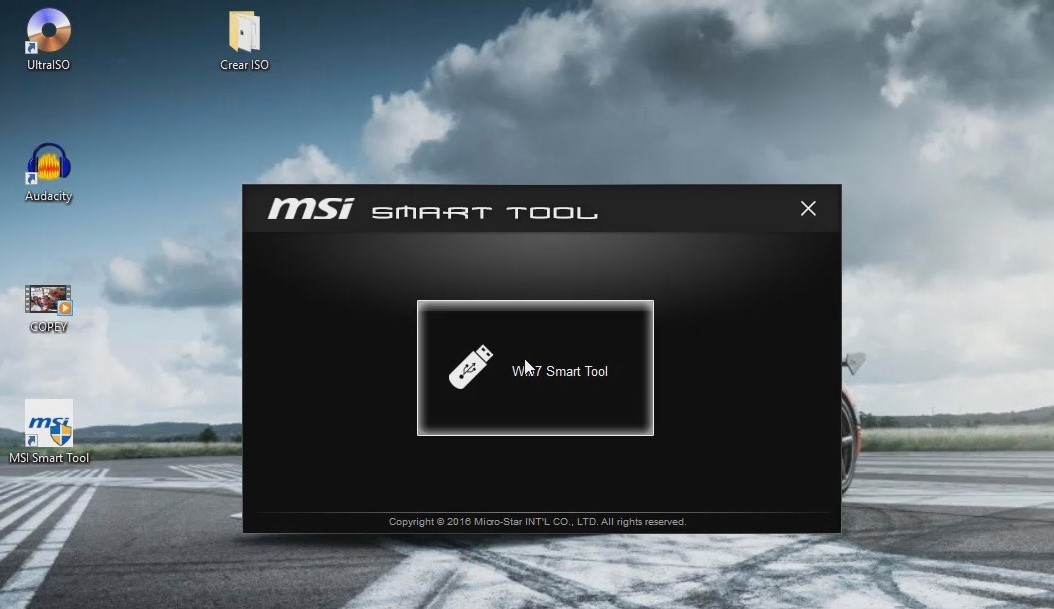Close the MSI Smart Tool window
The image size is (1054, 609).
pos(808,208)
